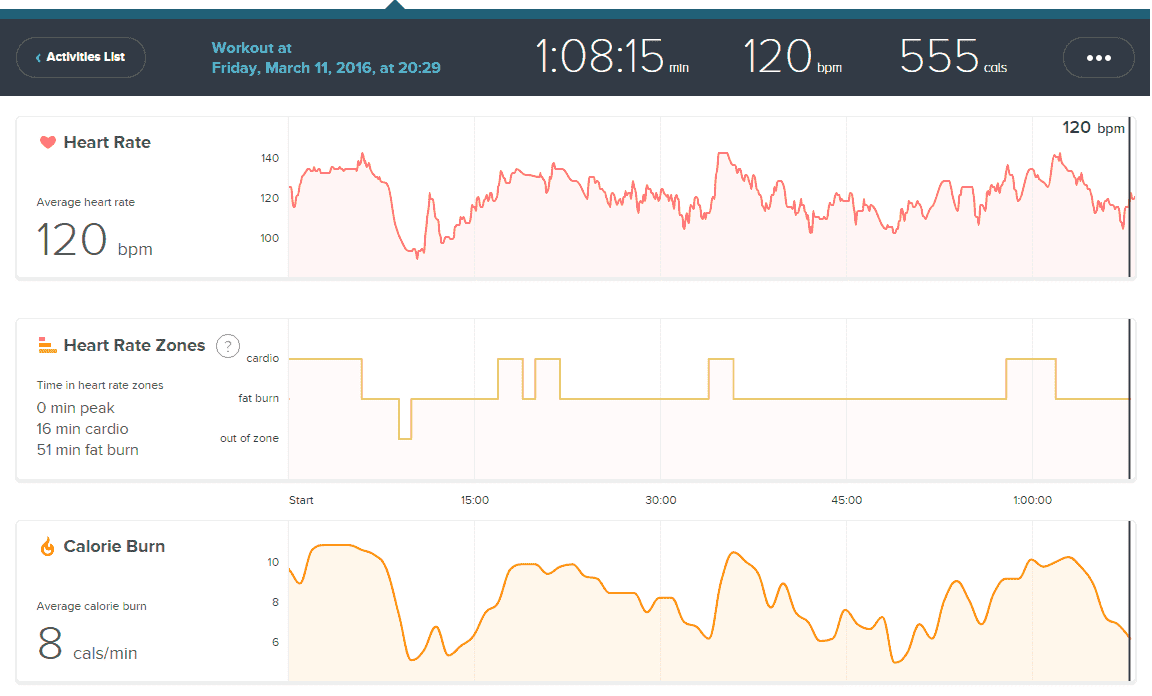Click the 16 min cardio zone entry

pos(82,429)
